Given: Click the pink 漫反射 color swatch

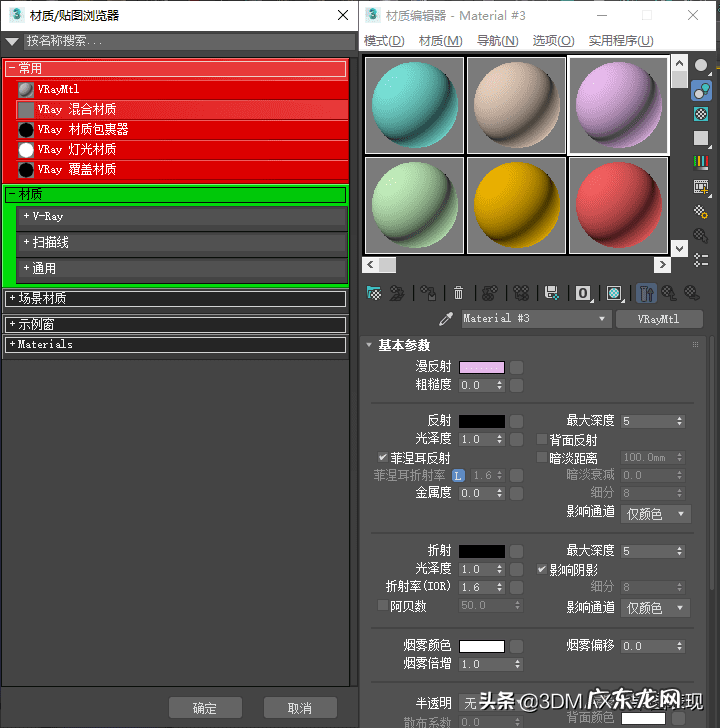Looking at the screenshot, I should click(482, 367).
